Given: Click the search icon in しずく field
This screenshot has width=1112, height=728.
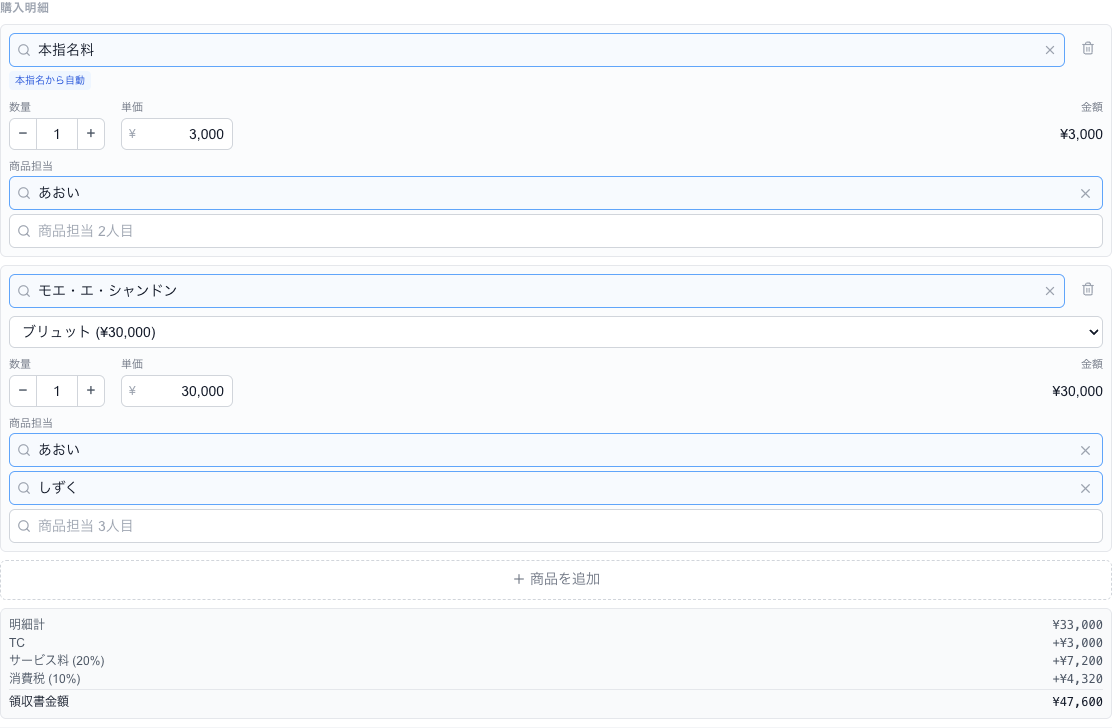Looking at the screenshot, I should click(x=24, y=488).
